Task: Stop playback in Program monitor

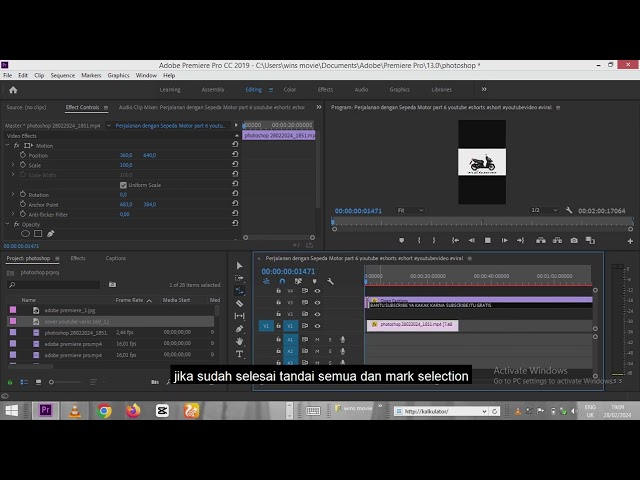Action: tap(487, 240)
